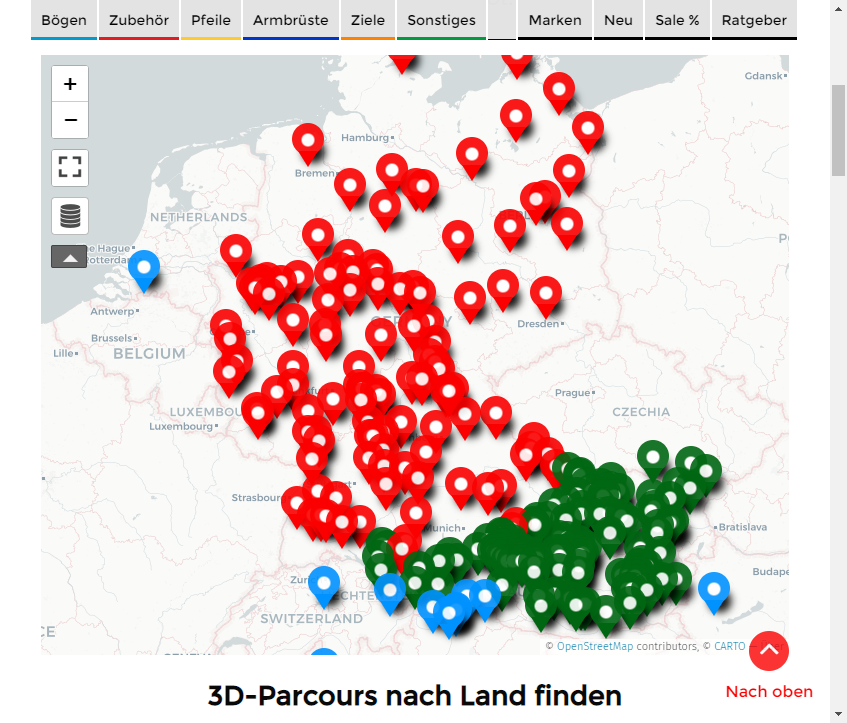Zoom out on the map

pos(70,120)
